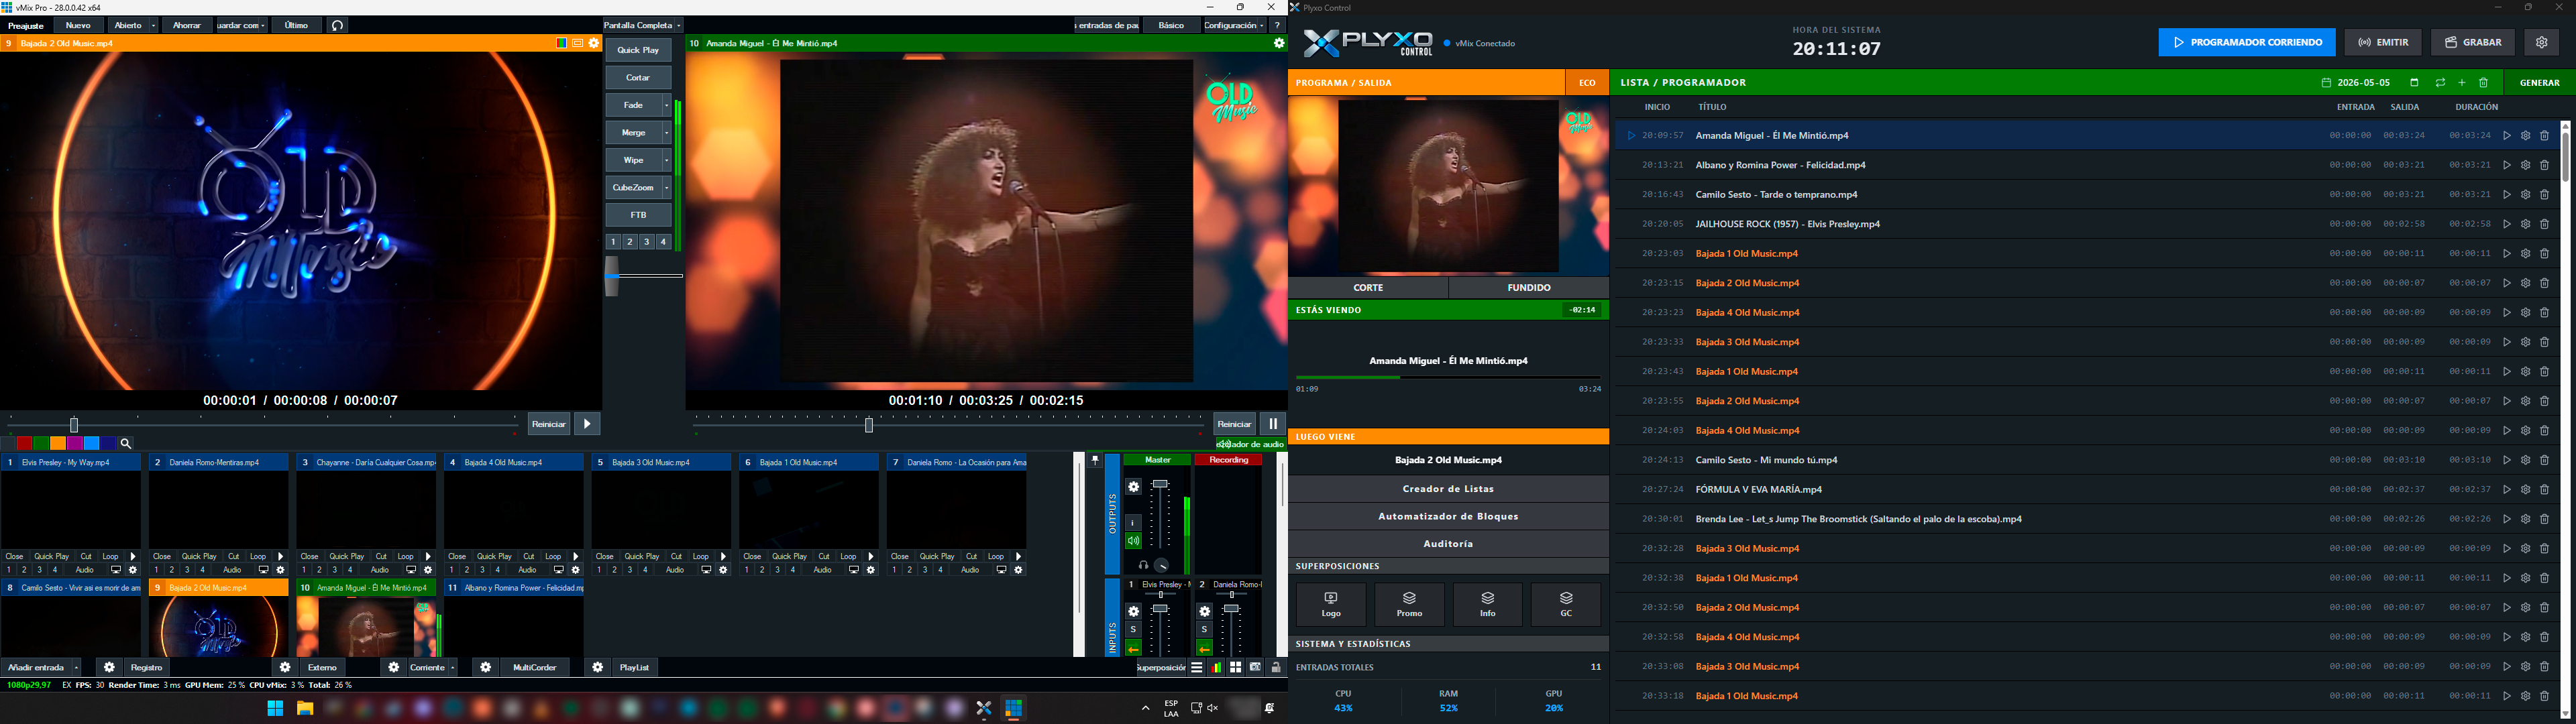
Task: Click GC overlay button in Superposiciones
Action: click(1566, 604)
